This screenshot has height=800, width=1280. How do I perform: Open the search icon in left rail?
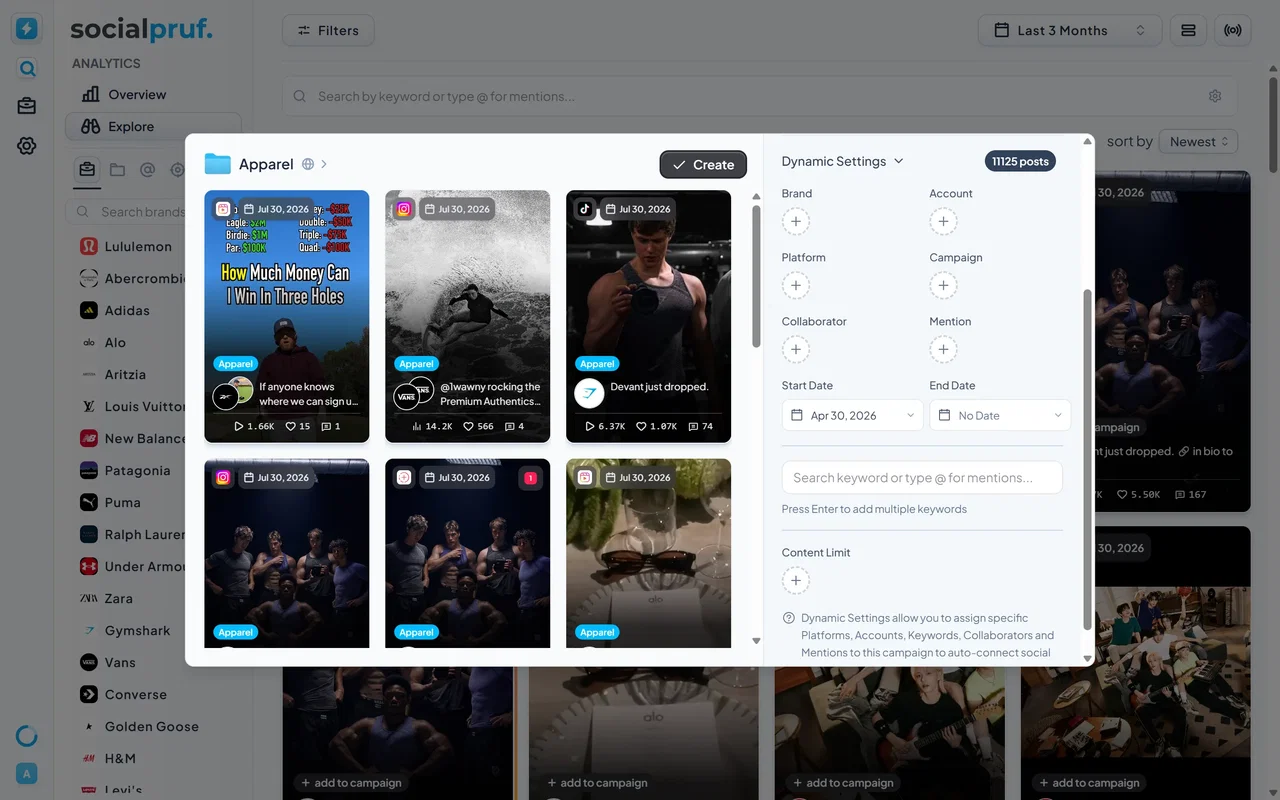point(27,69)
